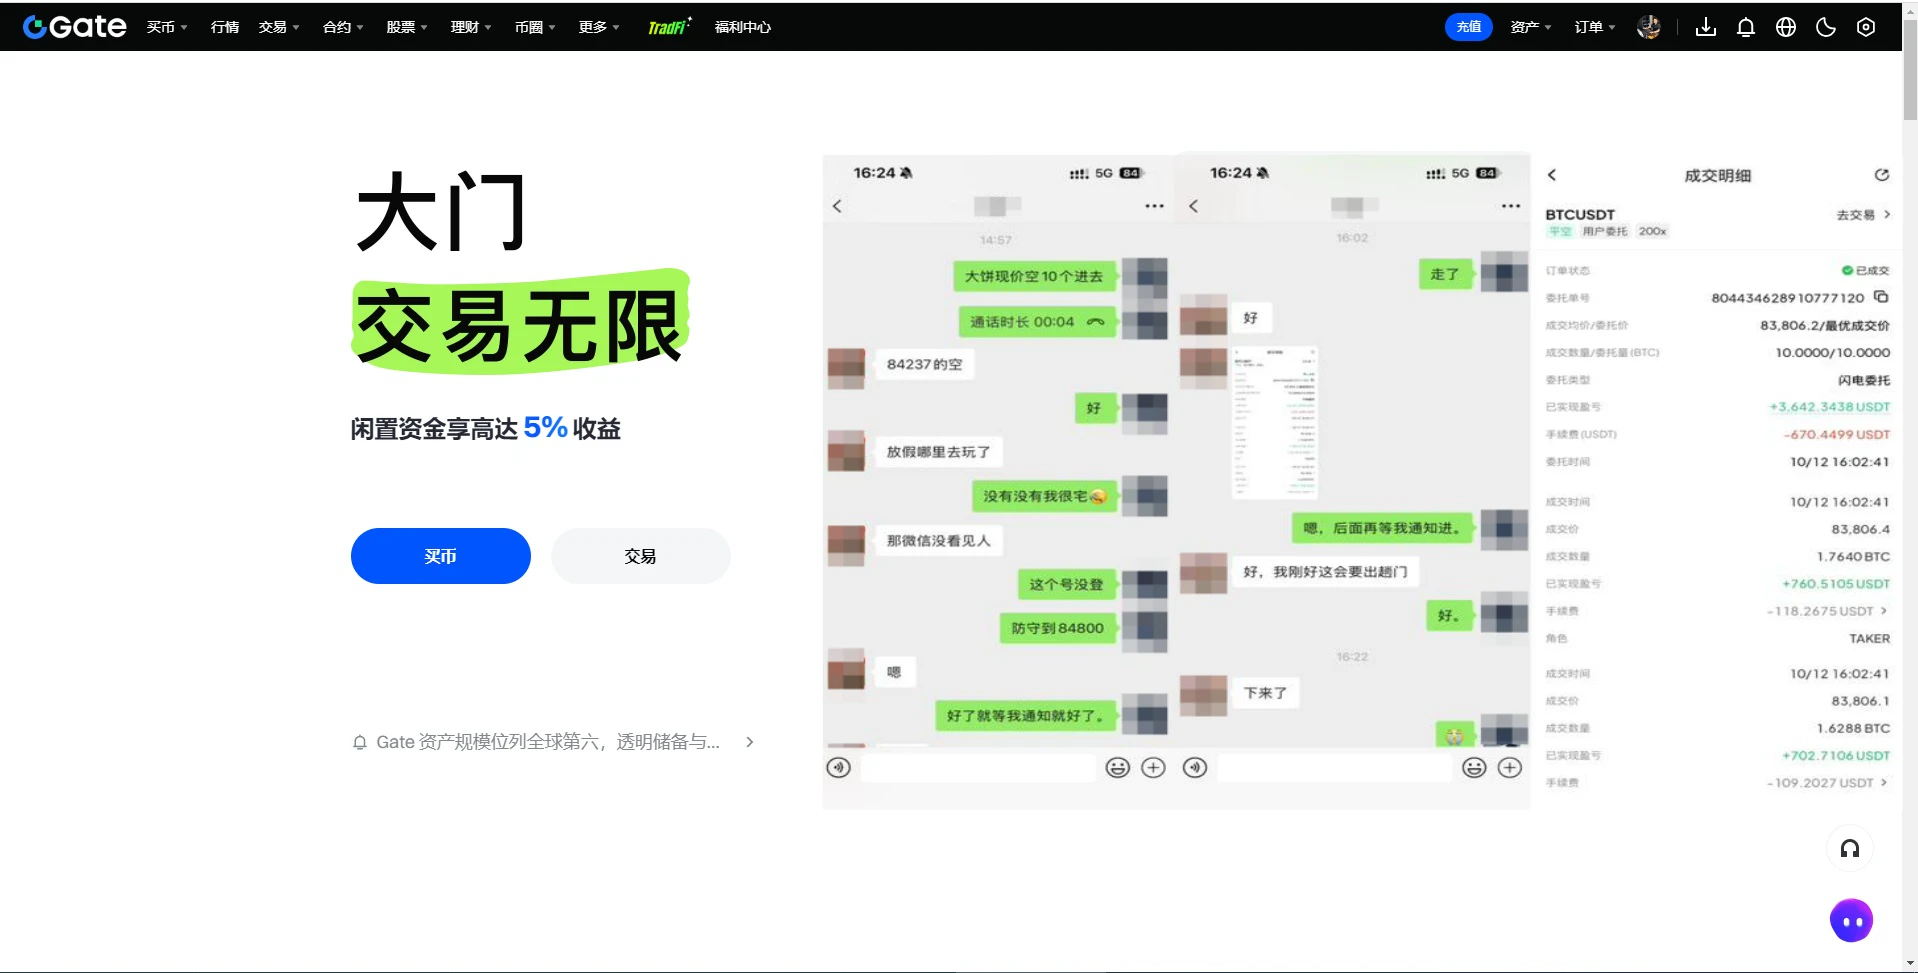Image resolution: width=1918 pixels, height=973 pixels.
Task: Click the blue 买币 button
Action: [441, 556]
